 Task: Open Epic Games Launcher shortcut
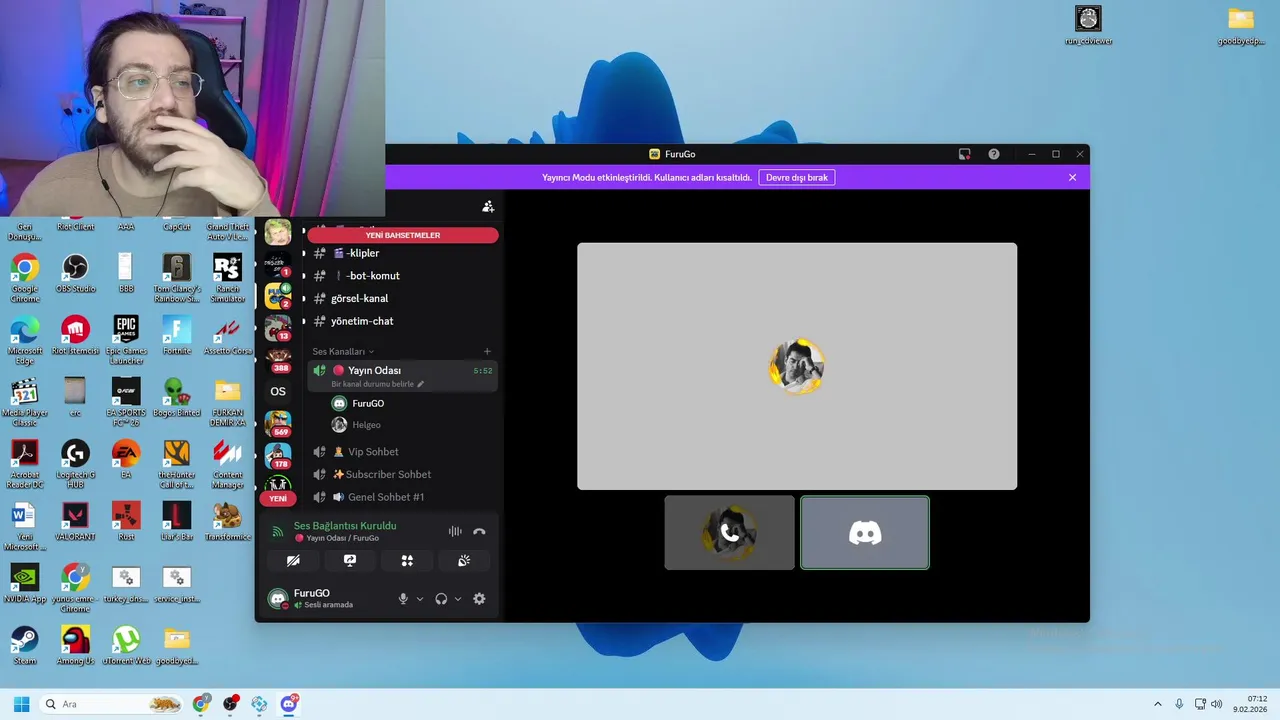tap(126, 340)
